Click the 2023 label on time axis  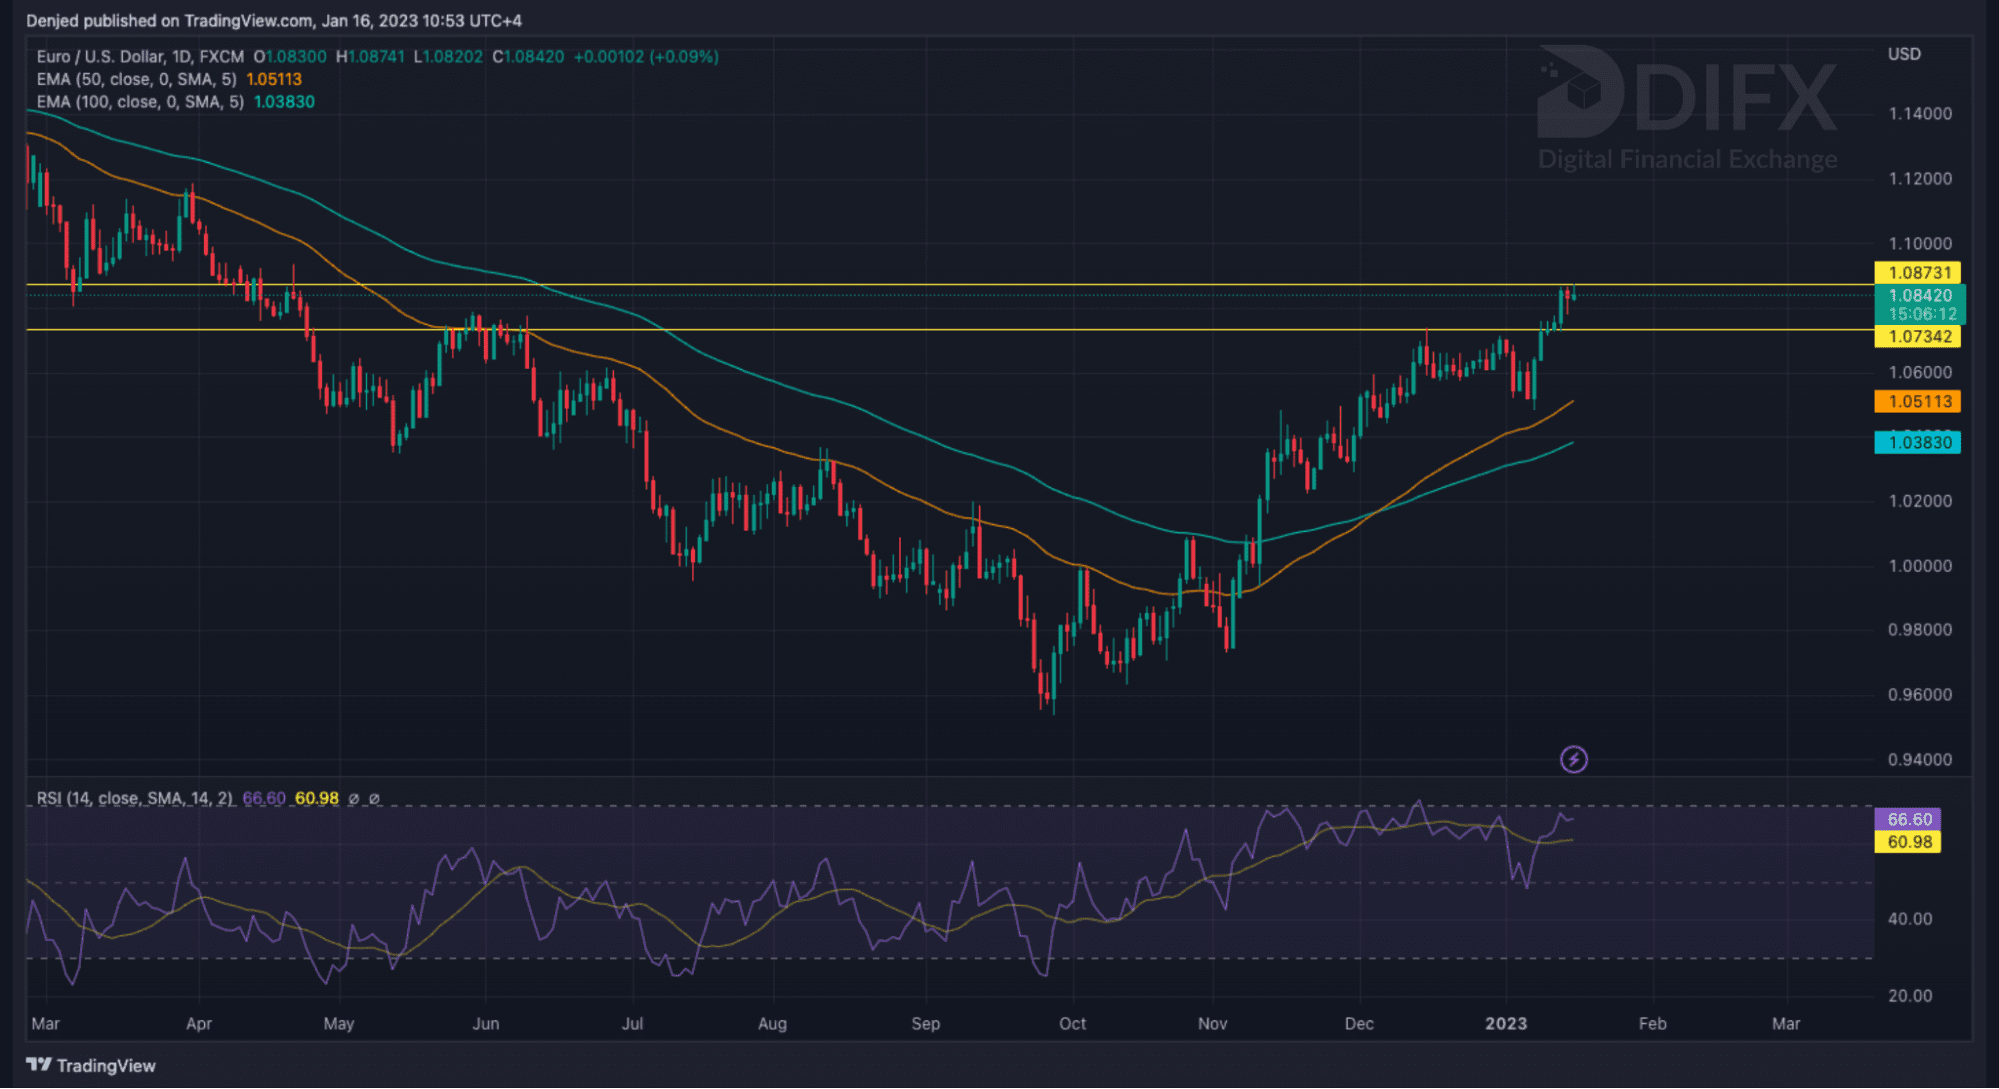(x=1505, y=1023)
